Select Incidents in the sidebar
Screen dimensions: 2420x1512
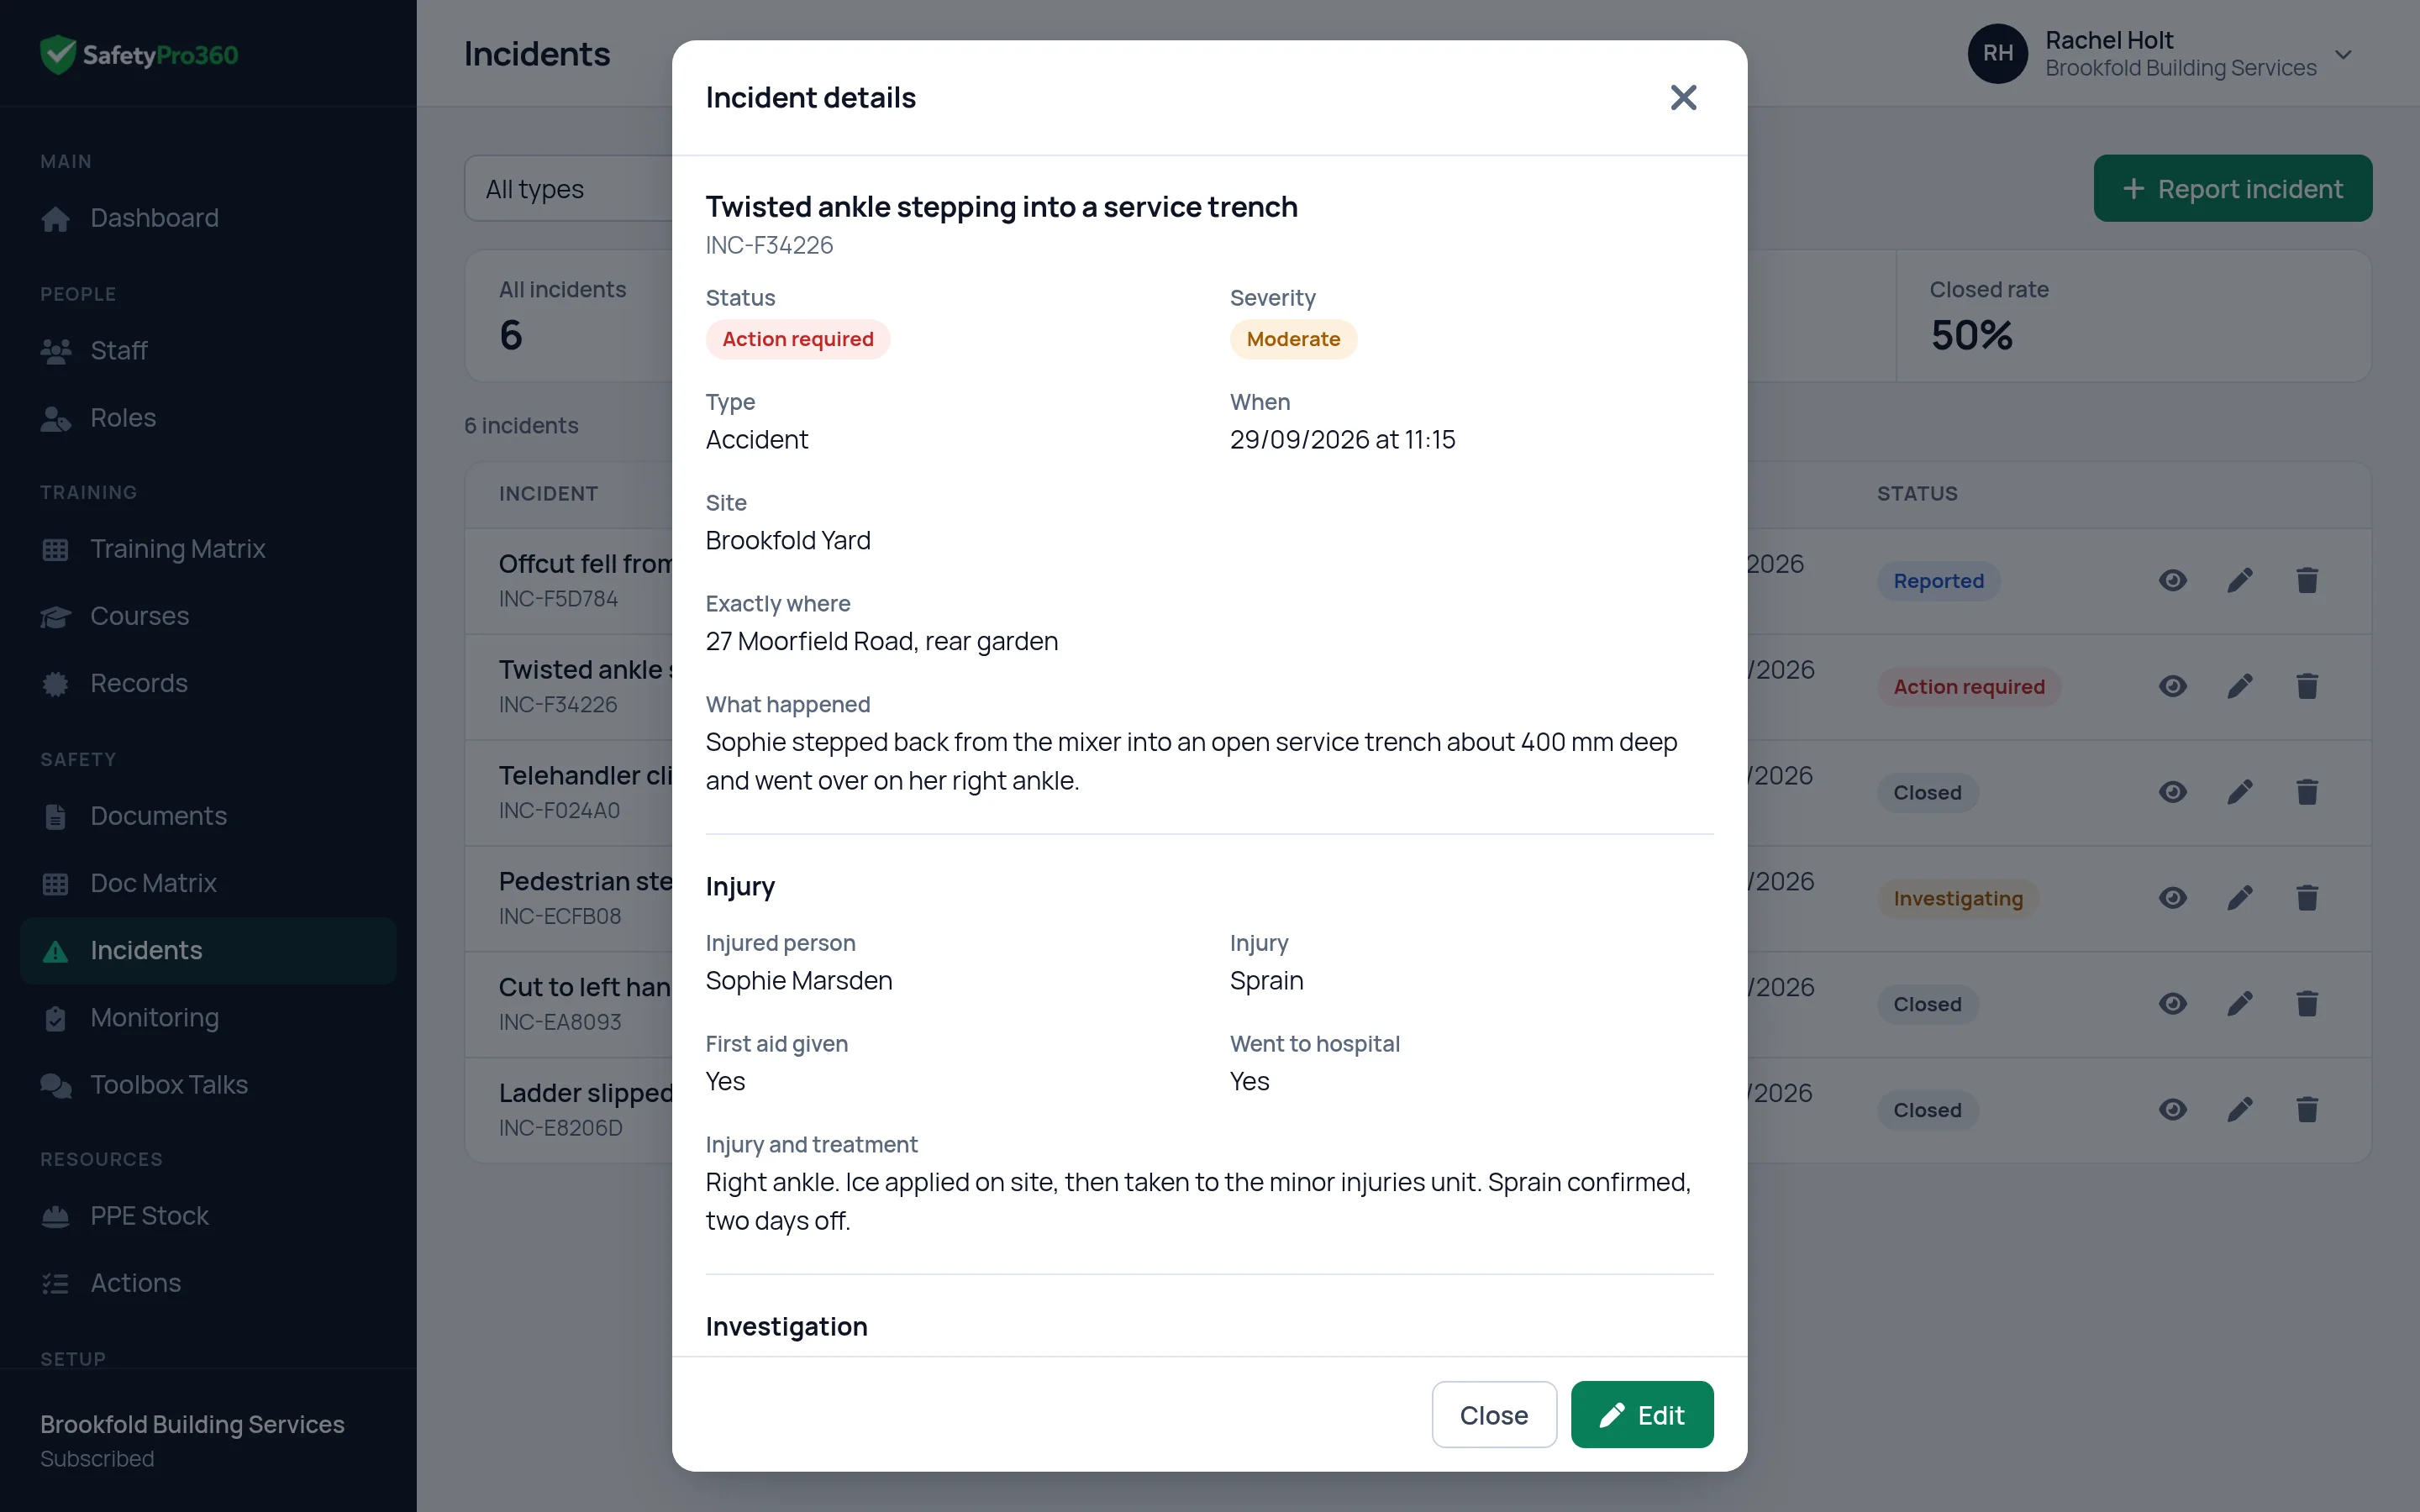click(208, 950)
